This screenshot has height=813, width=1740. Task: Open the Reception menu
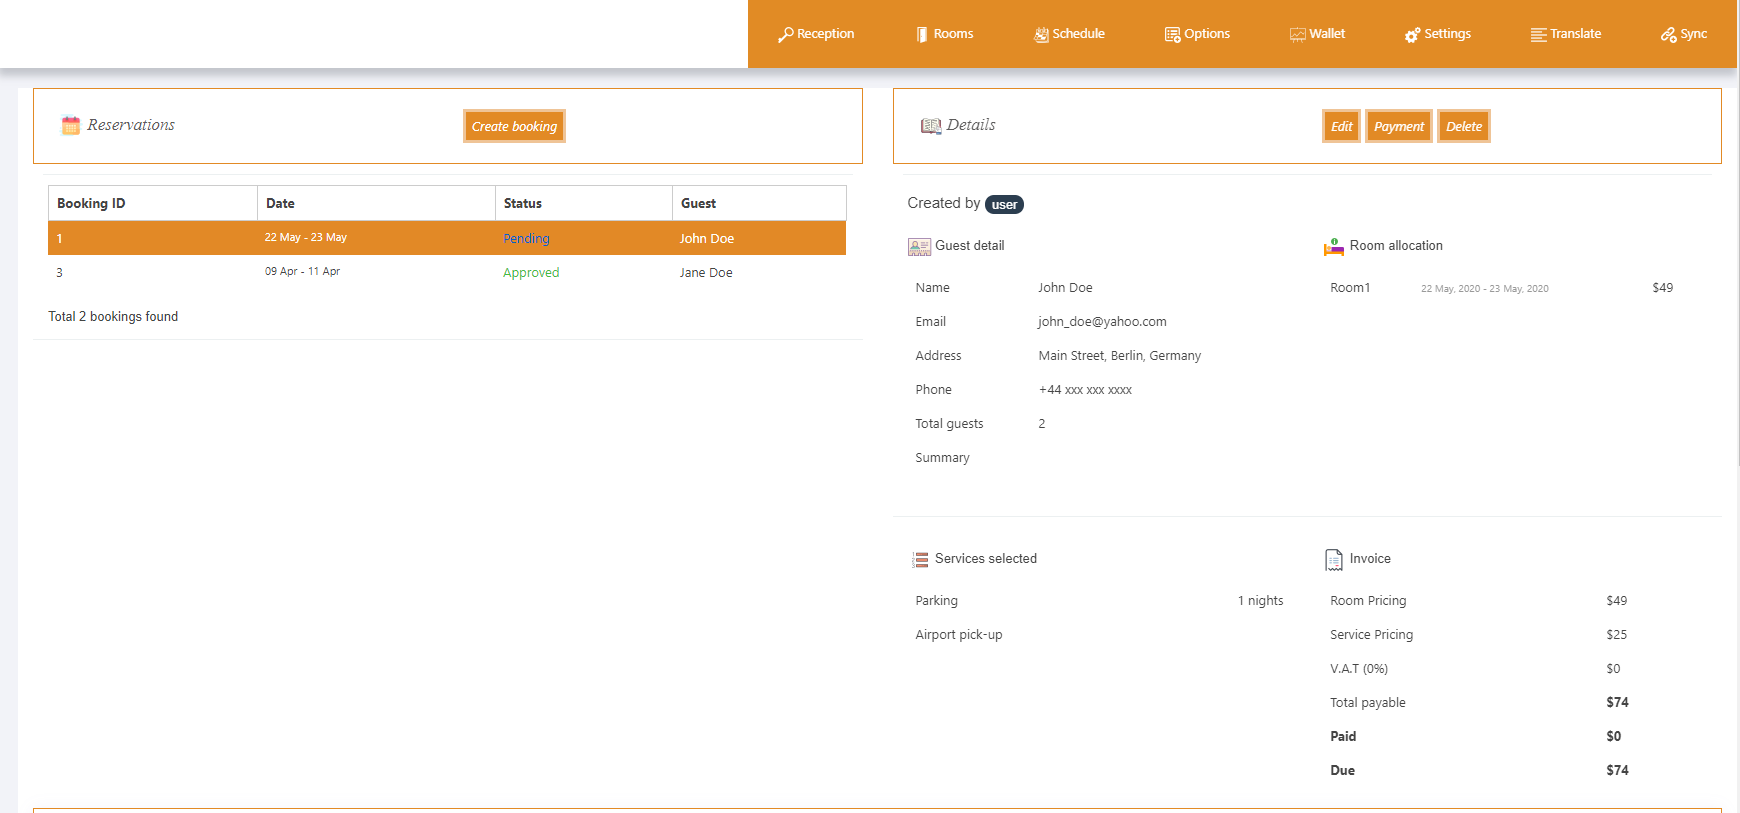pyautogui.click(x=816, y=34)
